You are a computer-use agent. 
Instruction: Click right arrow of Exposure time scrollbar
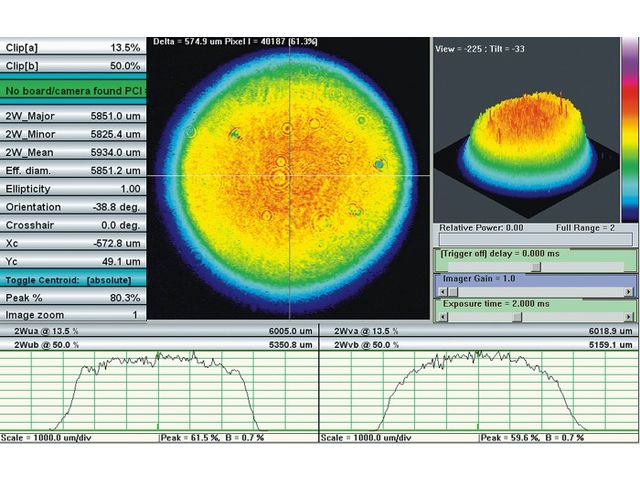[x=629, y=316]
